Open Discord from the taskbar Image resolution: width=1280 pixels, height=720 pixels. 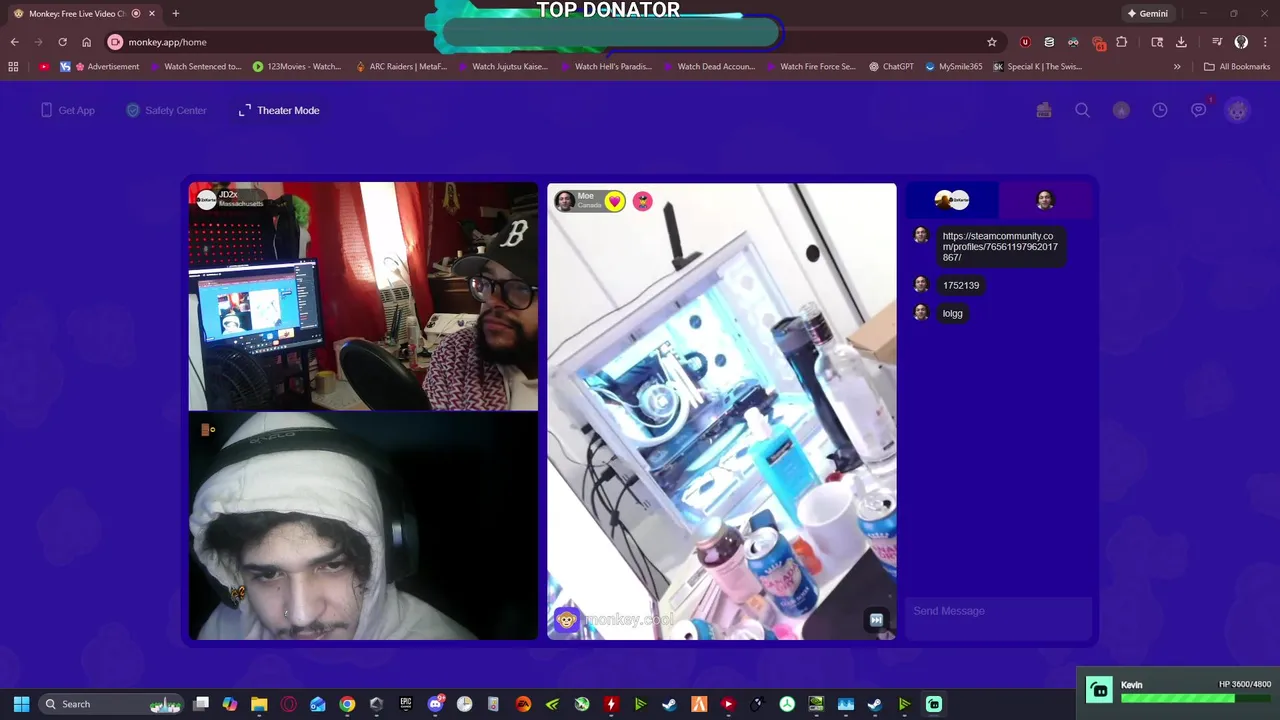pos(435,704)
